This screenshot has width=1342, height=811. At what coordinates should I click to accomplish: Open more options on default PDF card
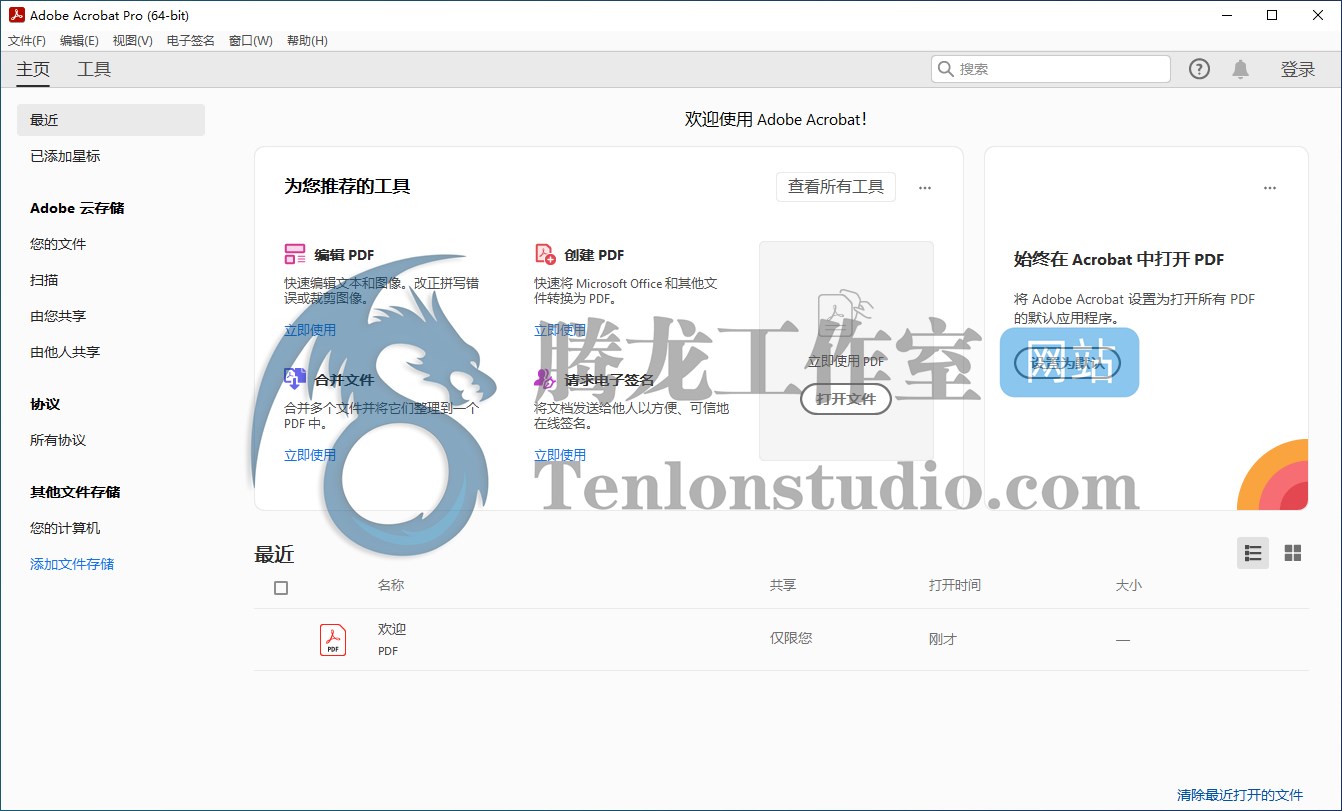(x=1270, y=187)
